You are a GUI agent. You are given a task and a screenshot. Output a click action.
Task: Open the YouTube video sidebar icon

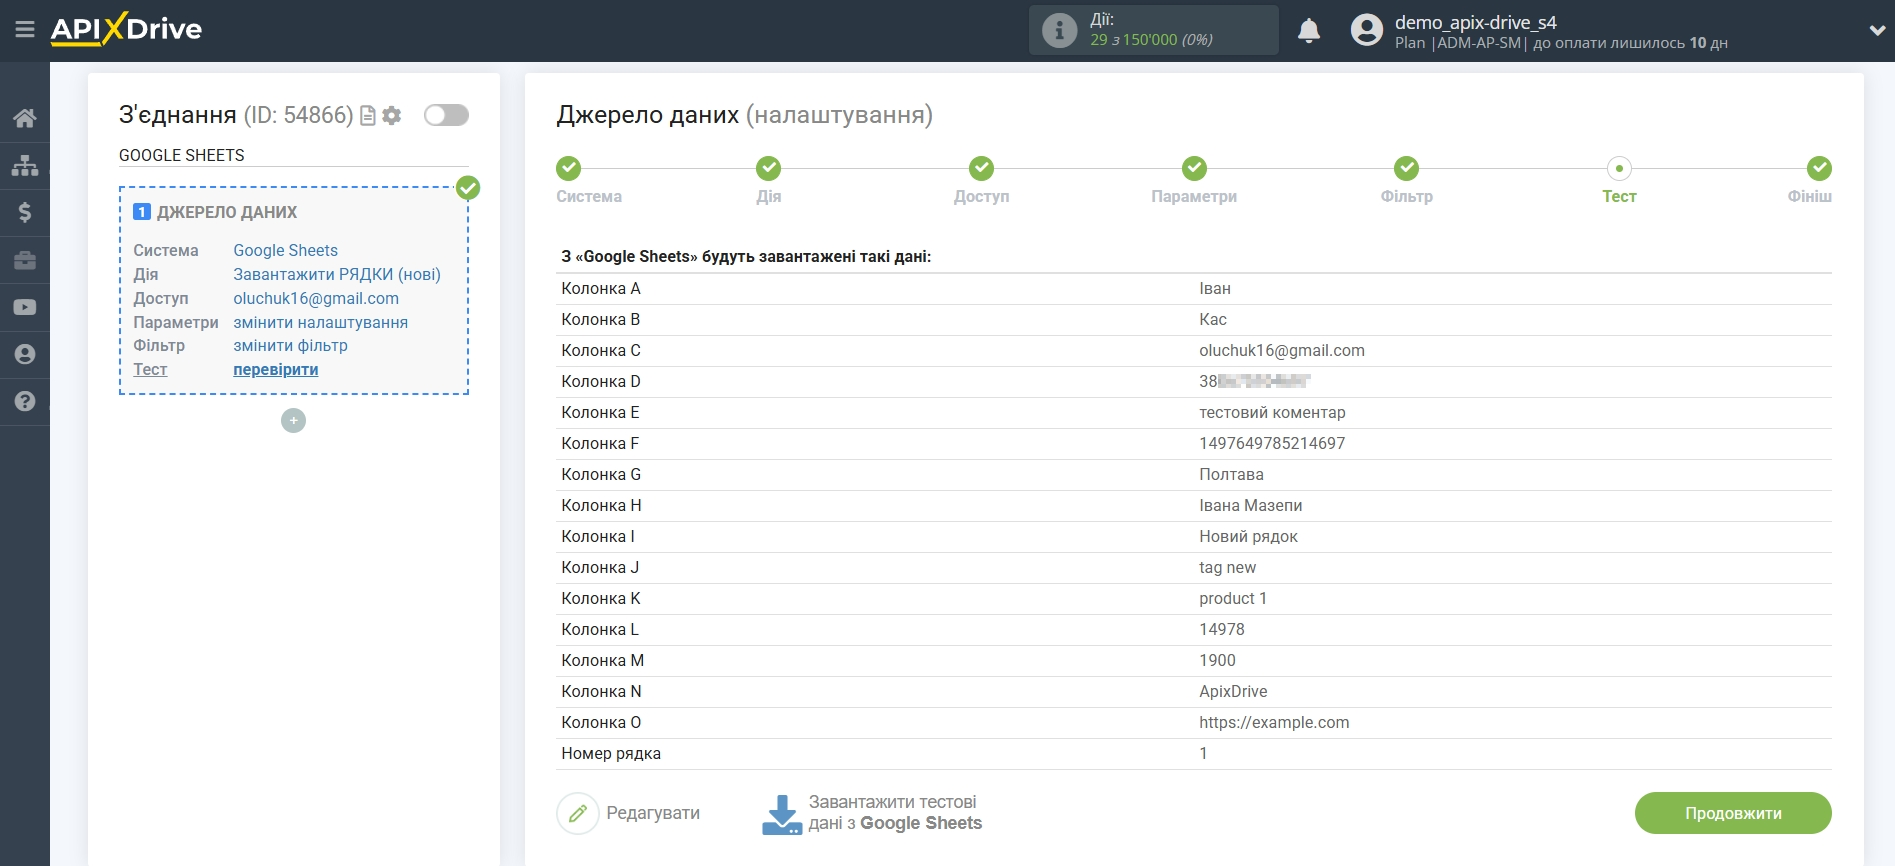tap(25, 307)
